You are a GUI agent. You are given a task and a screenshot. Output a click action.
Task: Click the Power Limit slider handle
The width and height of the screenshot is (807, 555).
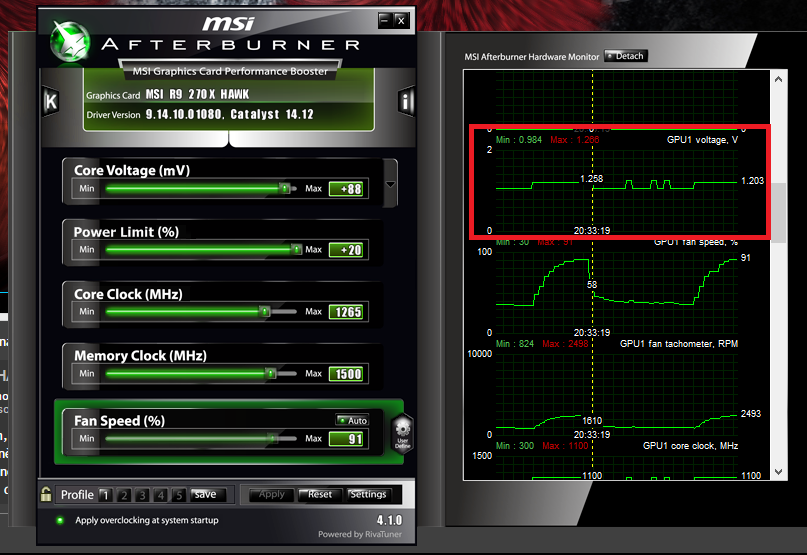pos(297,250)
